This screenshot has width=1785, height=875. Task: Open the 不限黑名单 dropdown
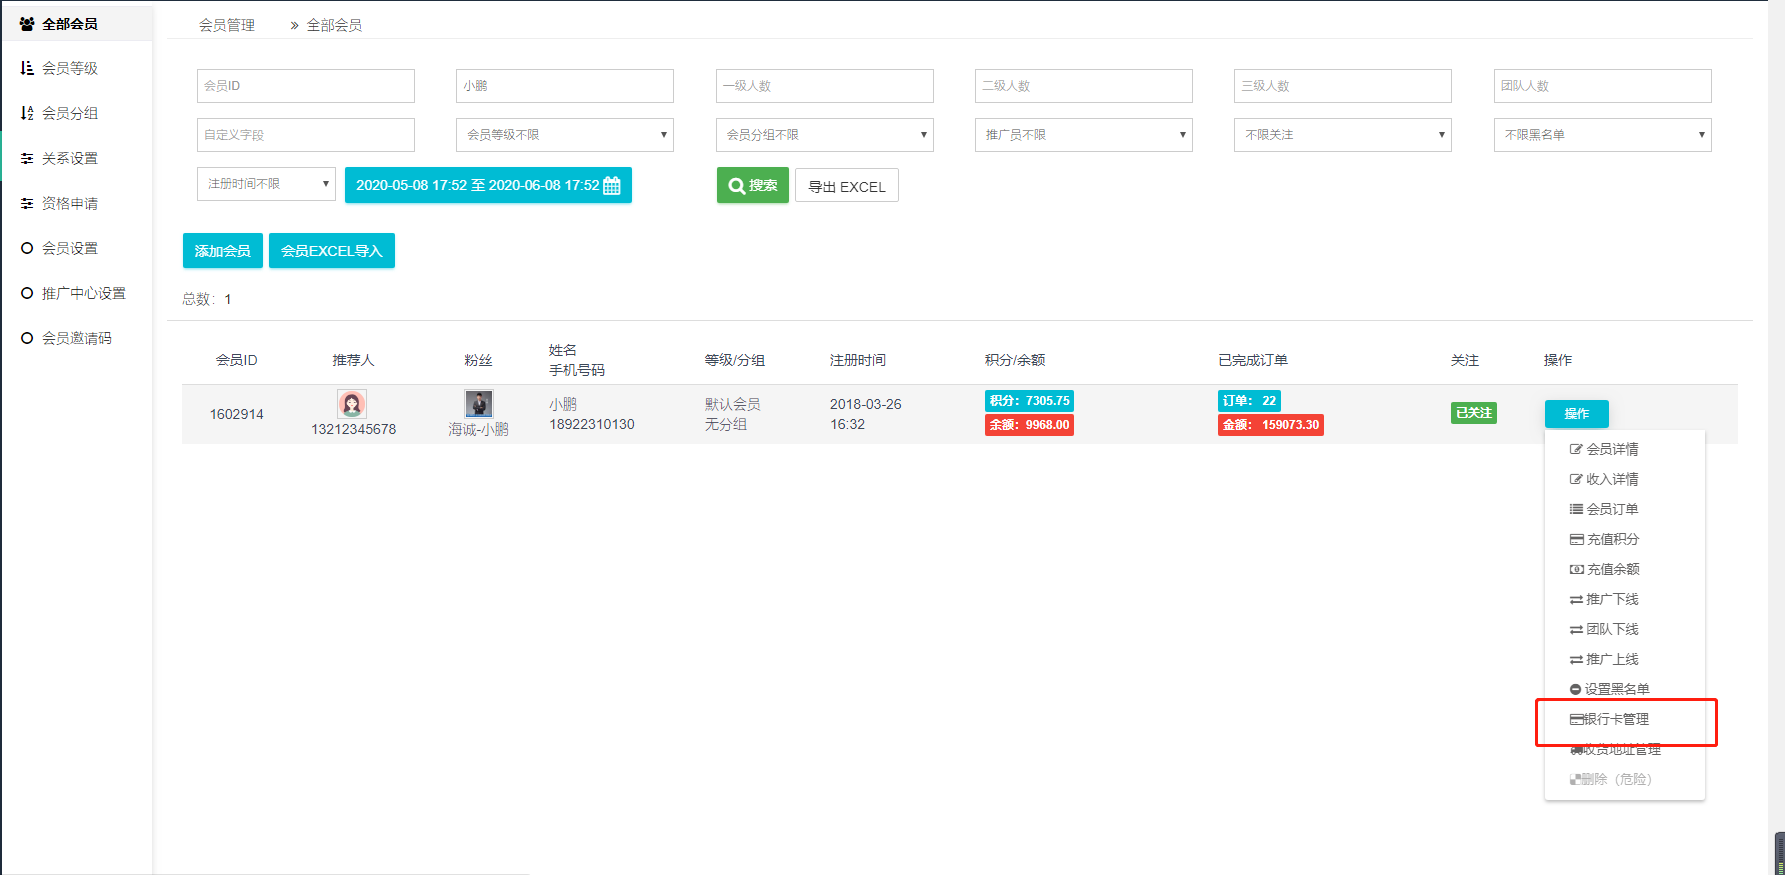click(x=1603, y=135)
